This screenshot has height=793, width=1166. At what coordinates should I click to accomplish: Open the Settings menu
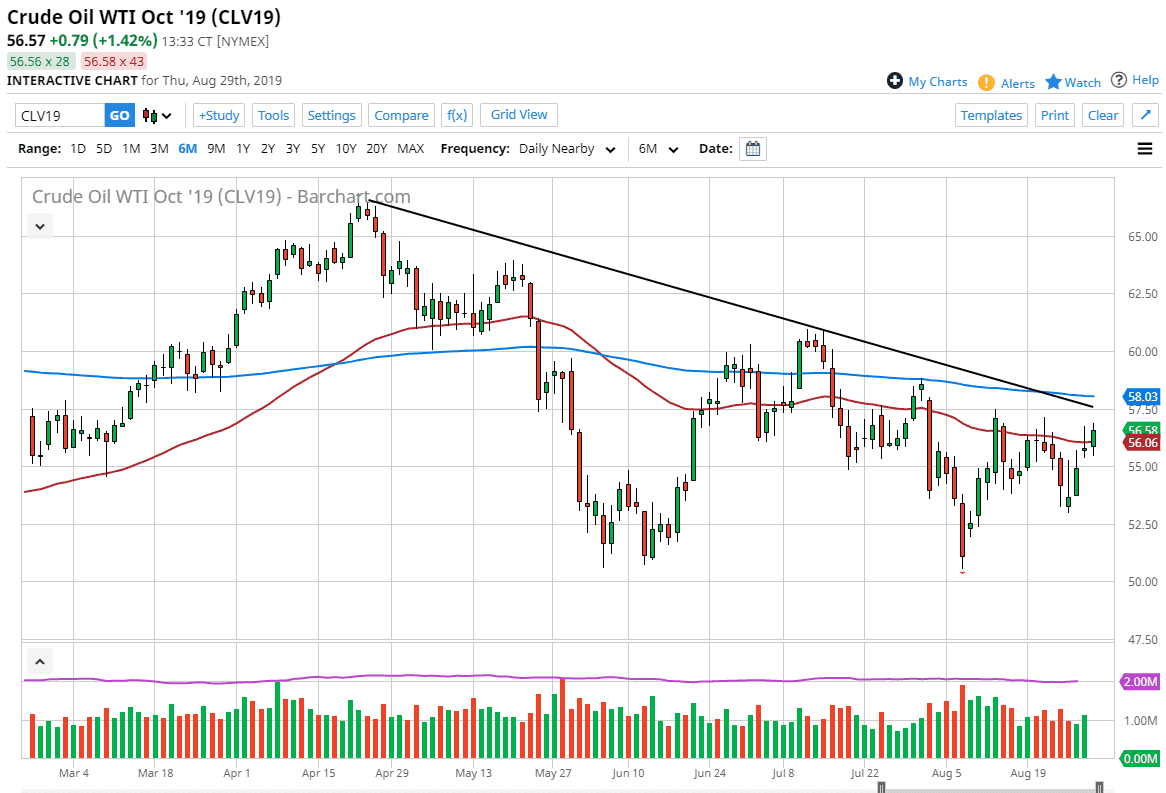tap(331, 115)
